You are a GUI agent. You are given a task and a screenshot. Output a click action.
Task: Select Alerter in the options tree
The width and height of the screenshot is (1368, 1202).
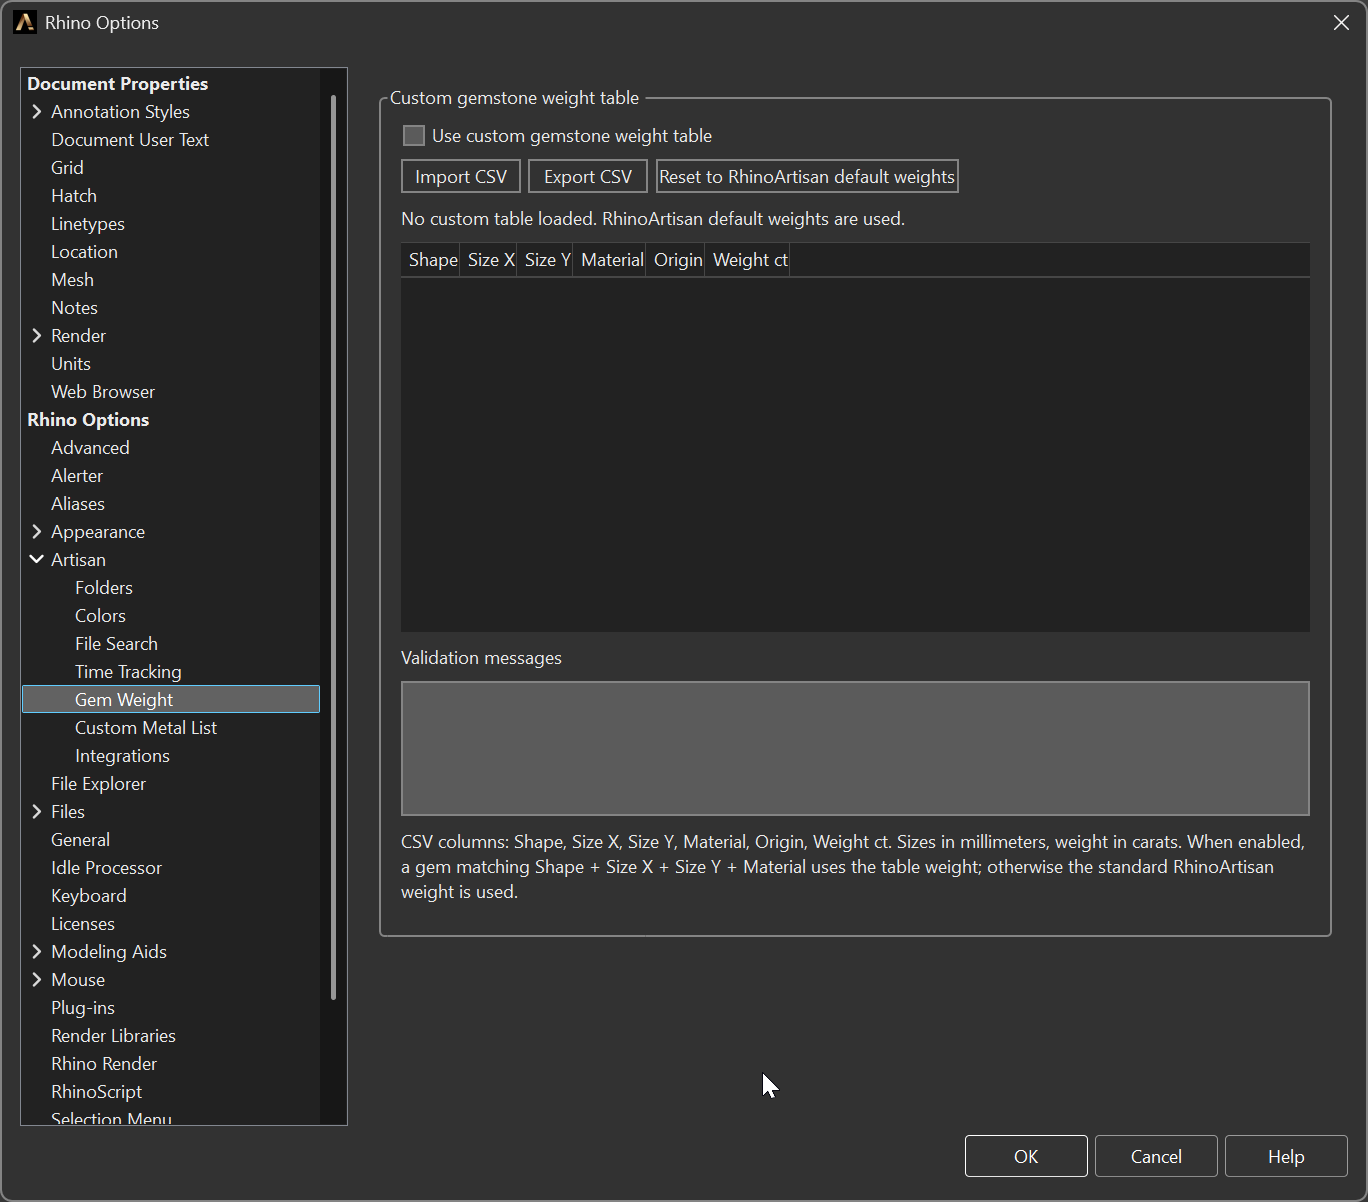pos(77,475)
